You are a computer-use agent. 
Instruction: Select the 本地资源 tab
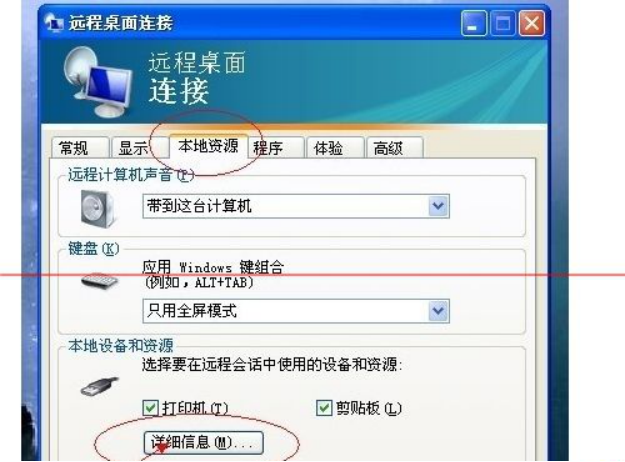coord(208,146)
